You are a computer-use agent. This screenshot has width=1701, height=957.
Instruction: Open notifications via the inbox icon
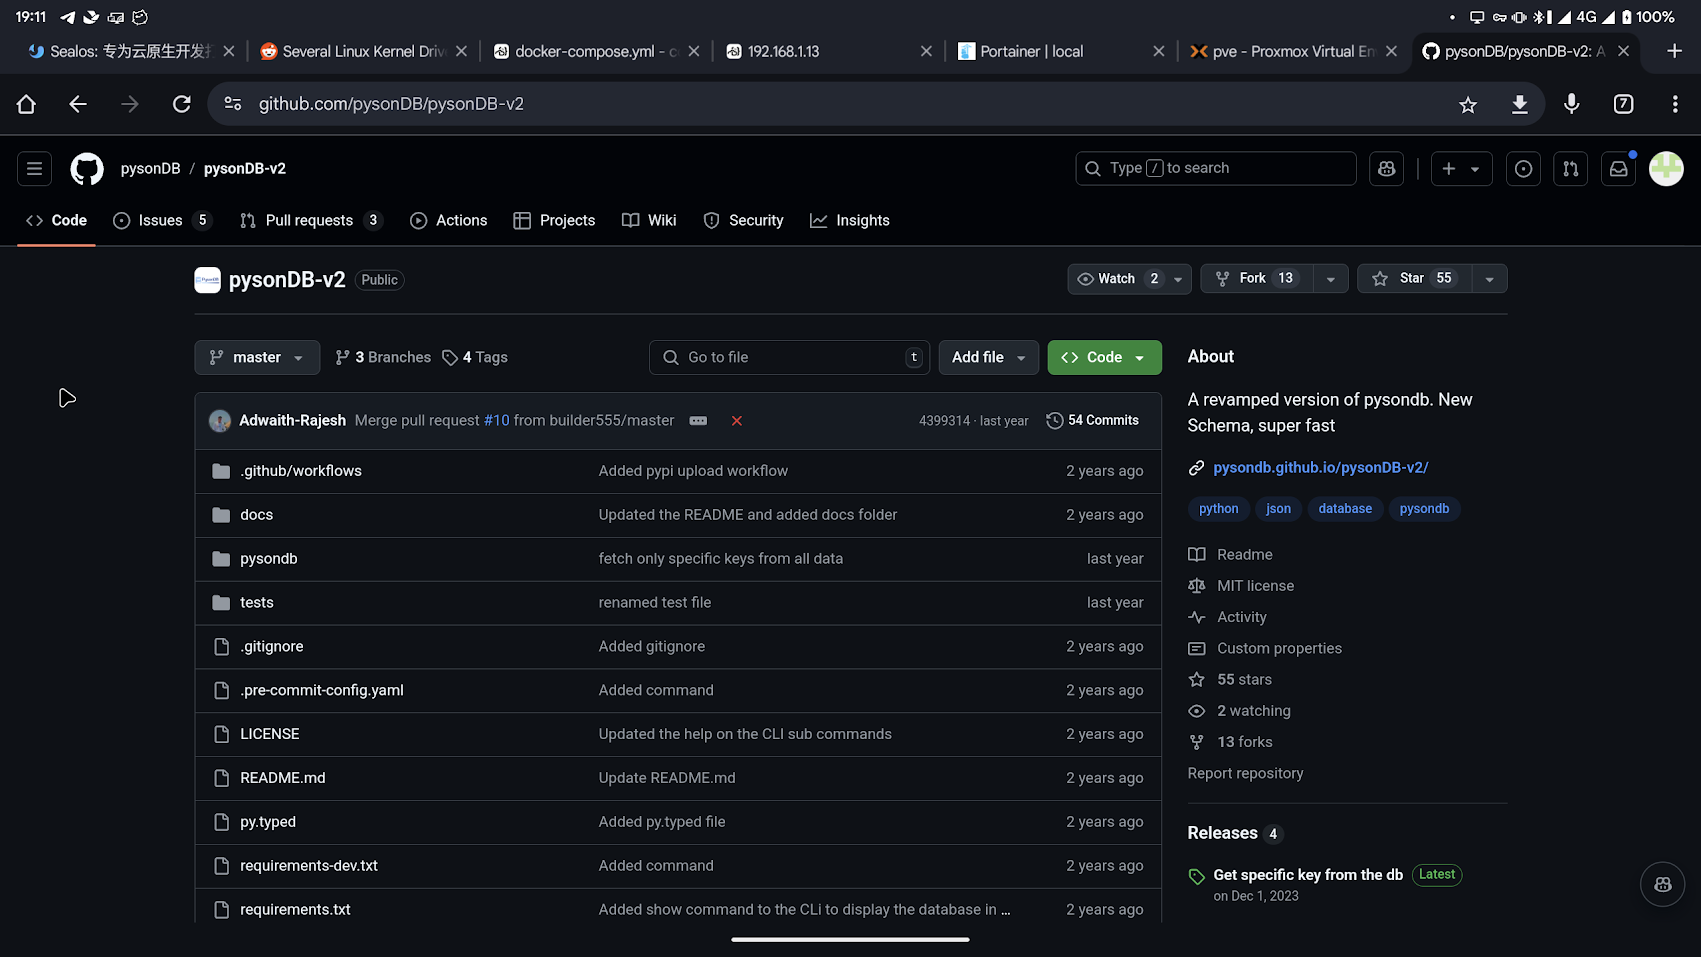click(1618, 168)
